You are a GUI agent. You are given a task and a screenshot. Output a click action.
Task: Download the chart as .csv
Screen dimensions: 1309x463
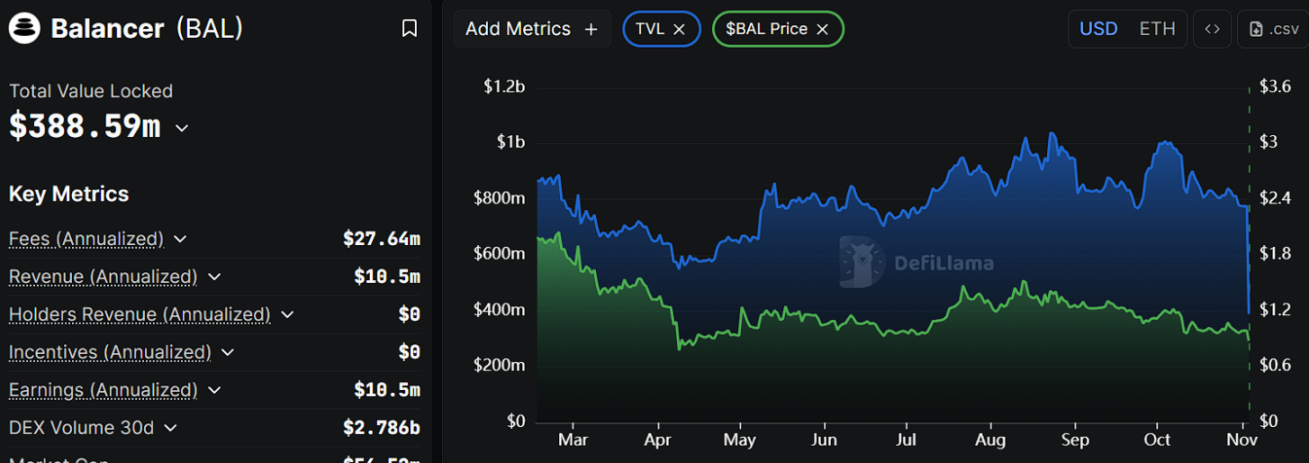1273,29
